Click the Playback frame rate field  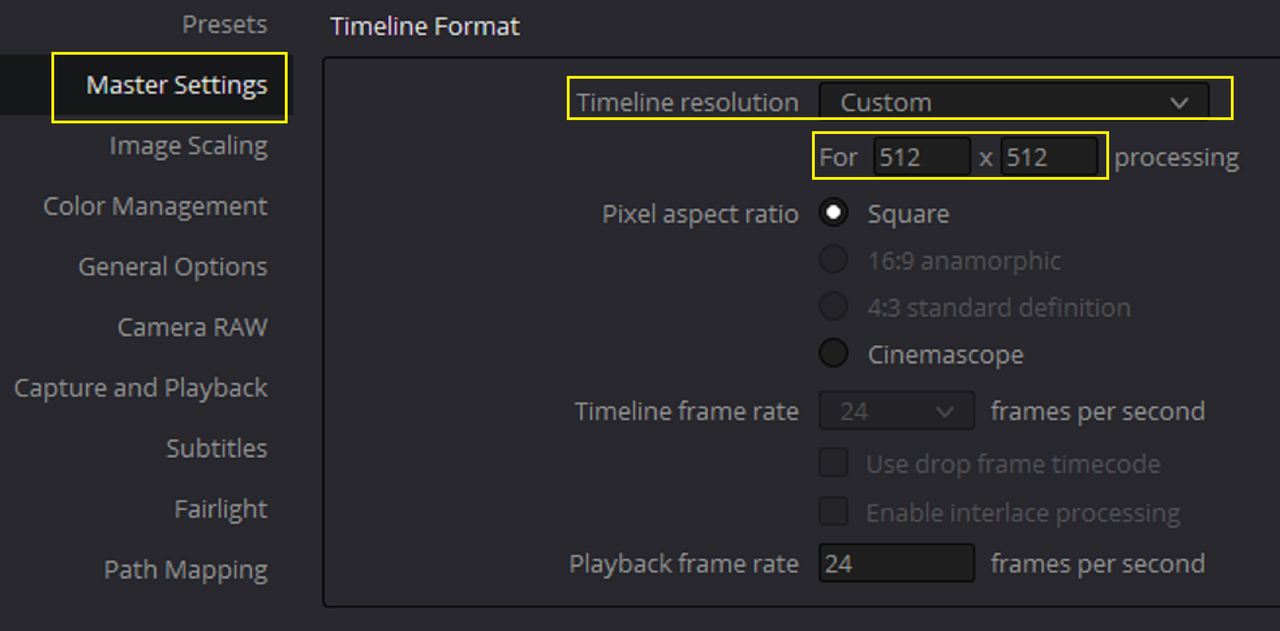click(x=896, y=563)
